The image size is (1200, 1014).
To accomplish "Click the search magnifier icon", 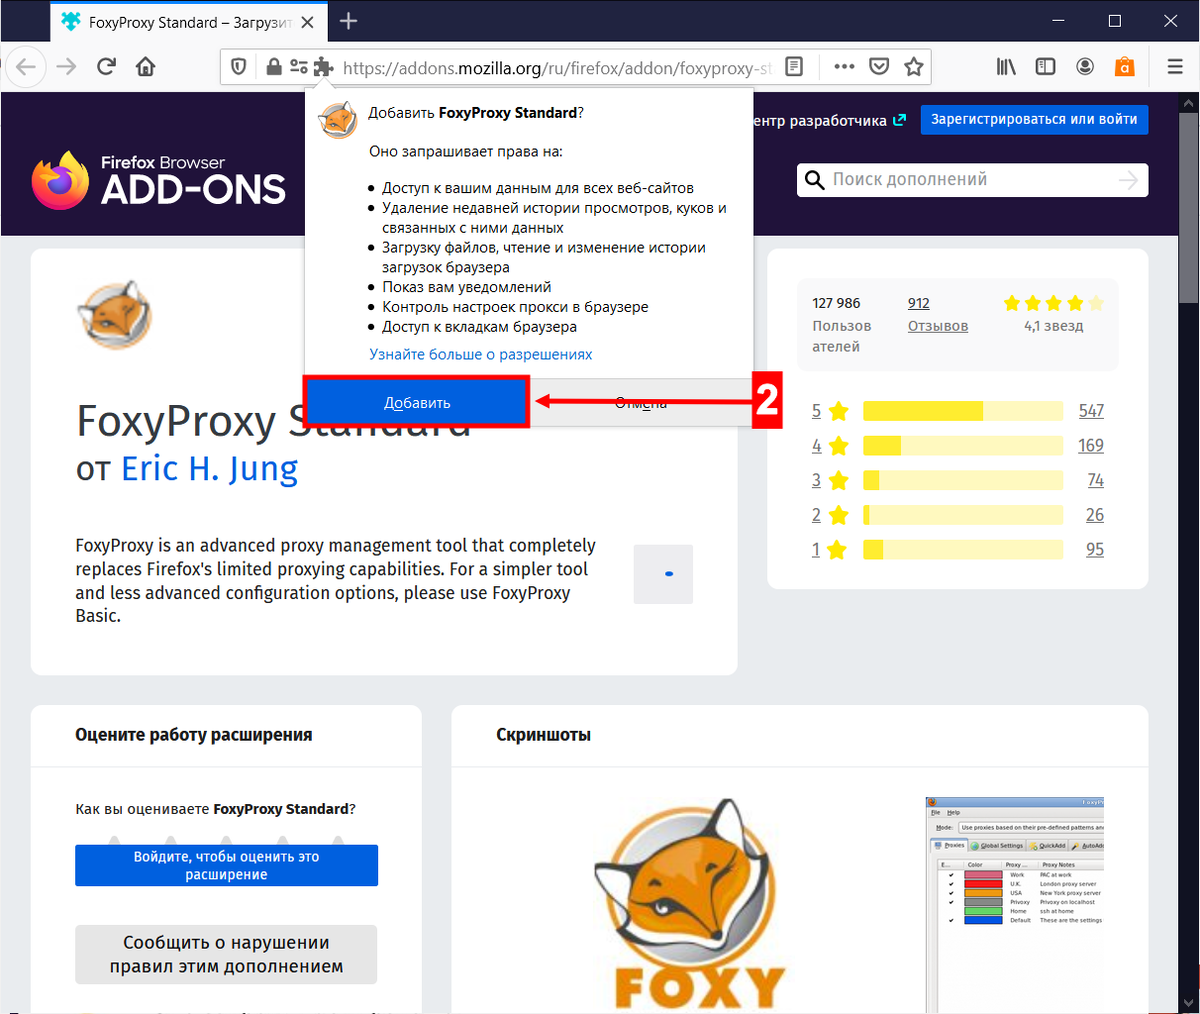I will 815,180.
